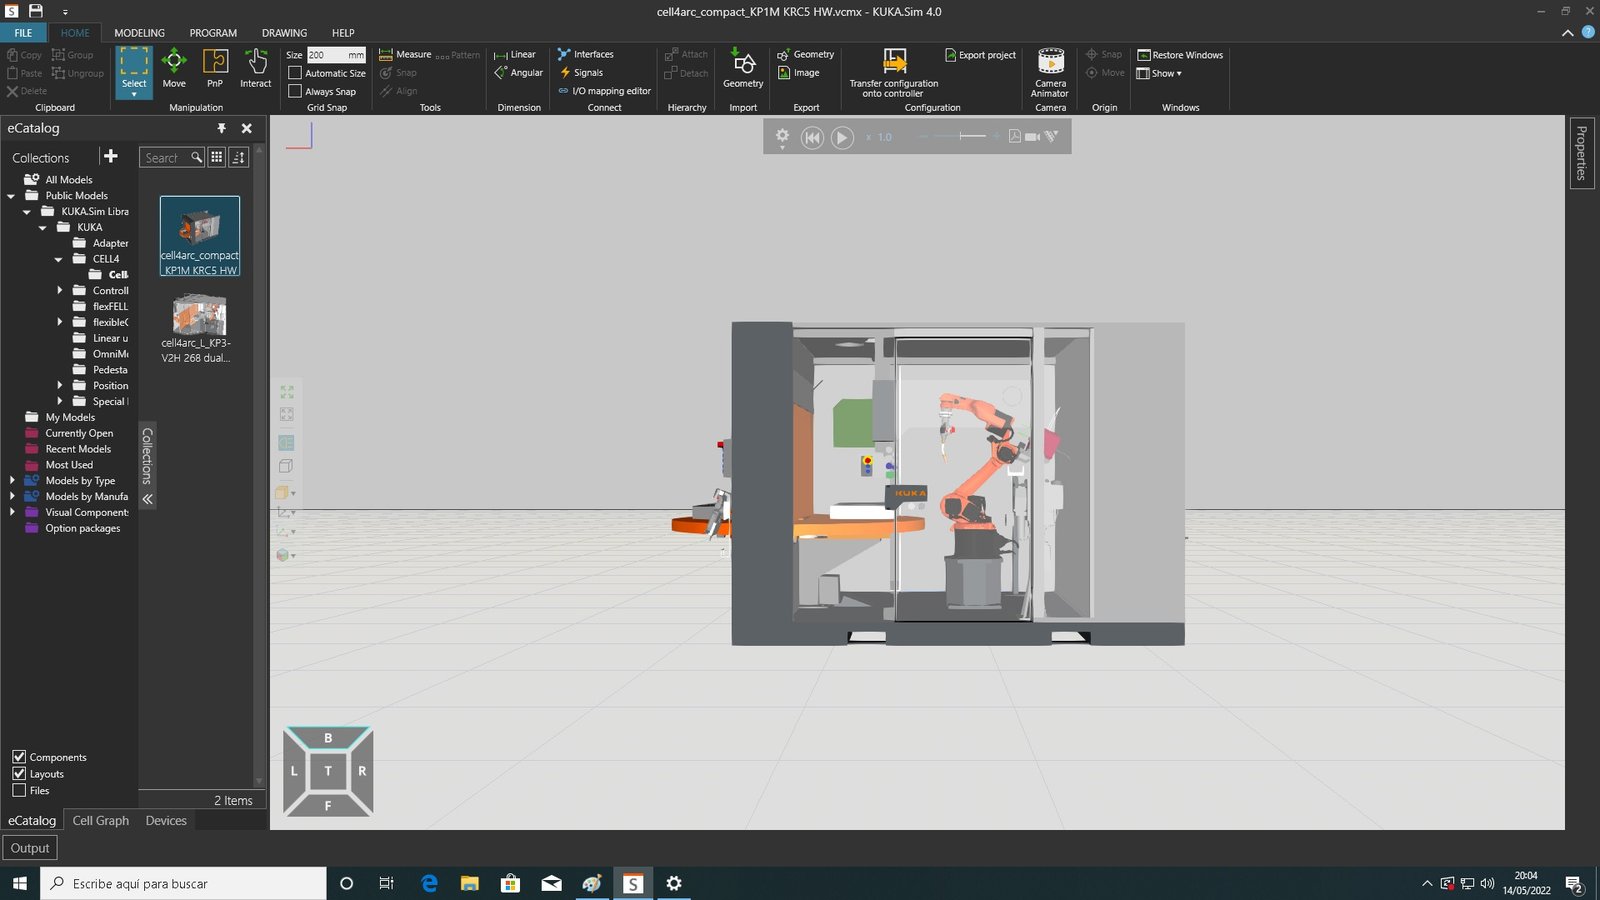Click the eCatalog Search field
This screenshot has height=900, width=1600.
pos(171,157)
